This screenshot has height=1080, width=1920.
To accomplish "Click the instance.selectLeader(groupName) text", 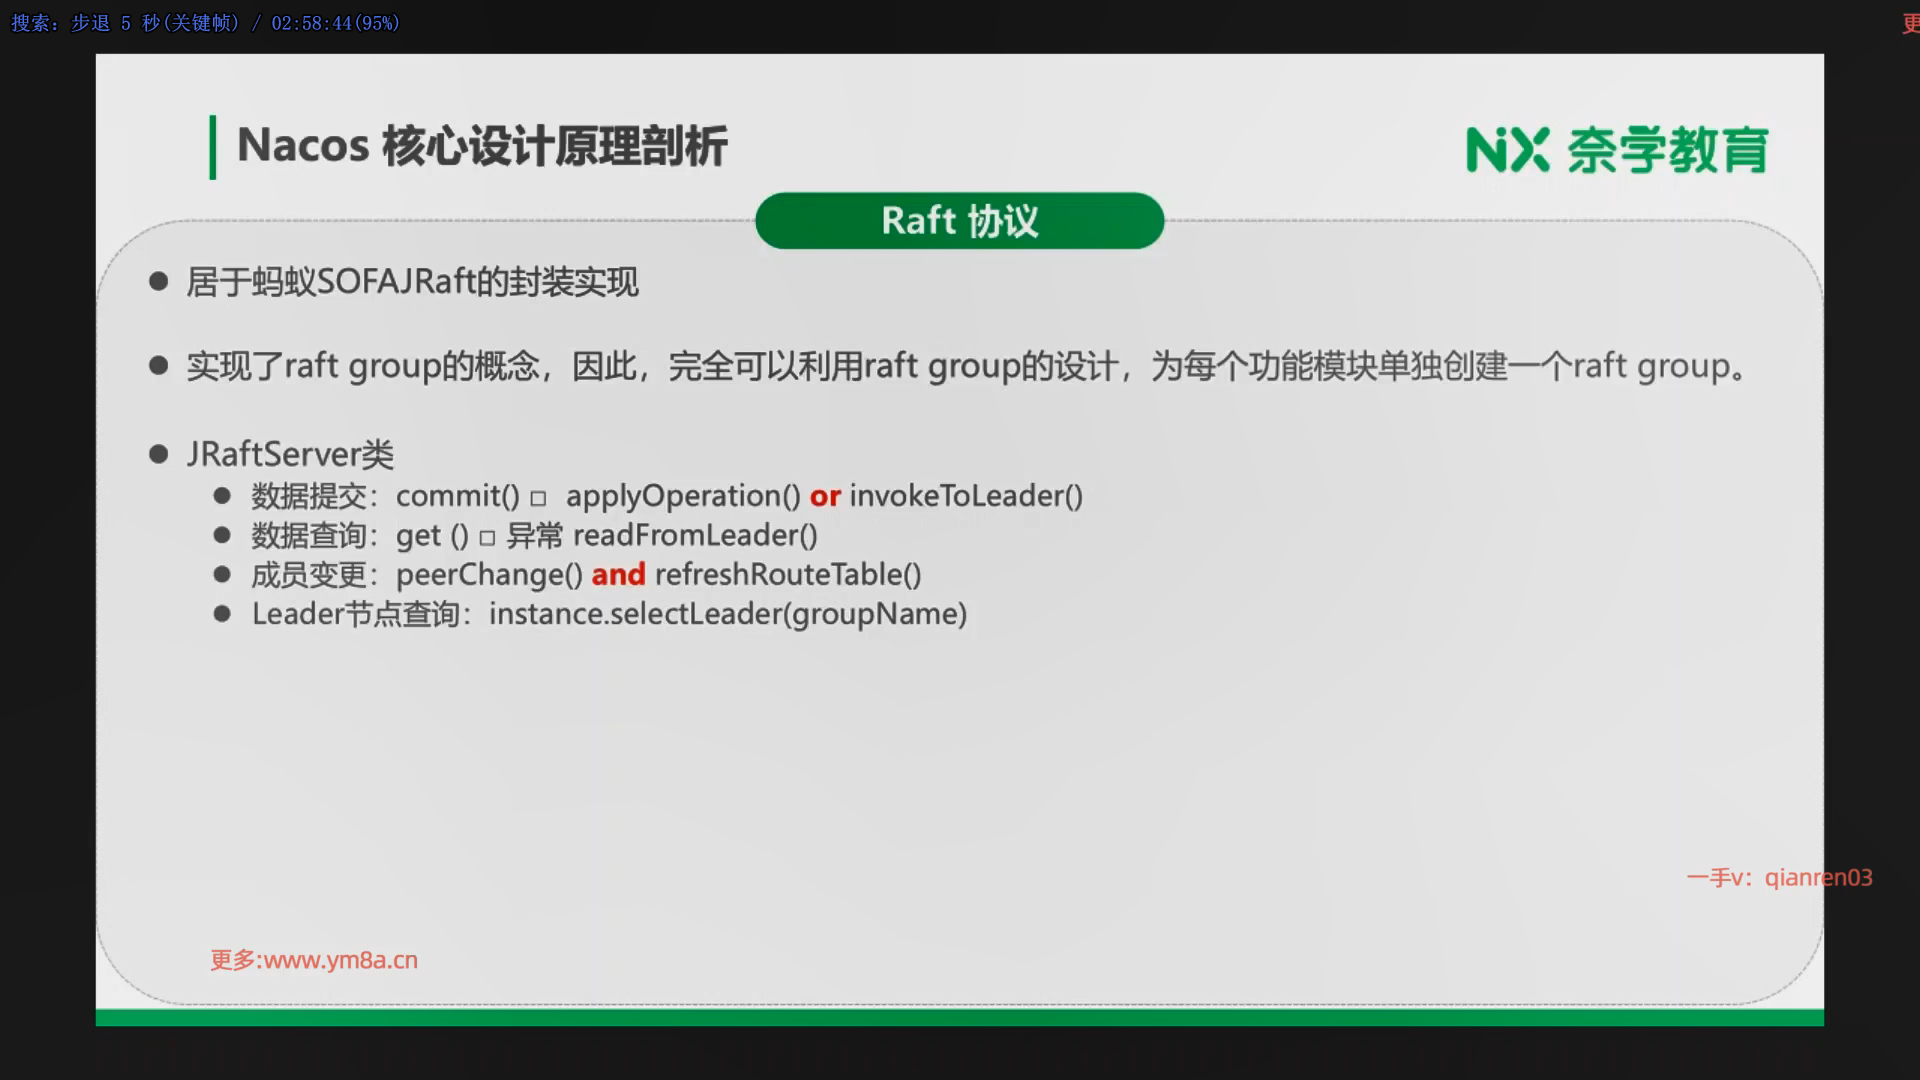I will [x=727, y=614].
